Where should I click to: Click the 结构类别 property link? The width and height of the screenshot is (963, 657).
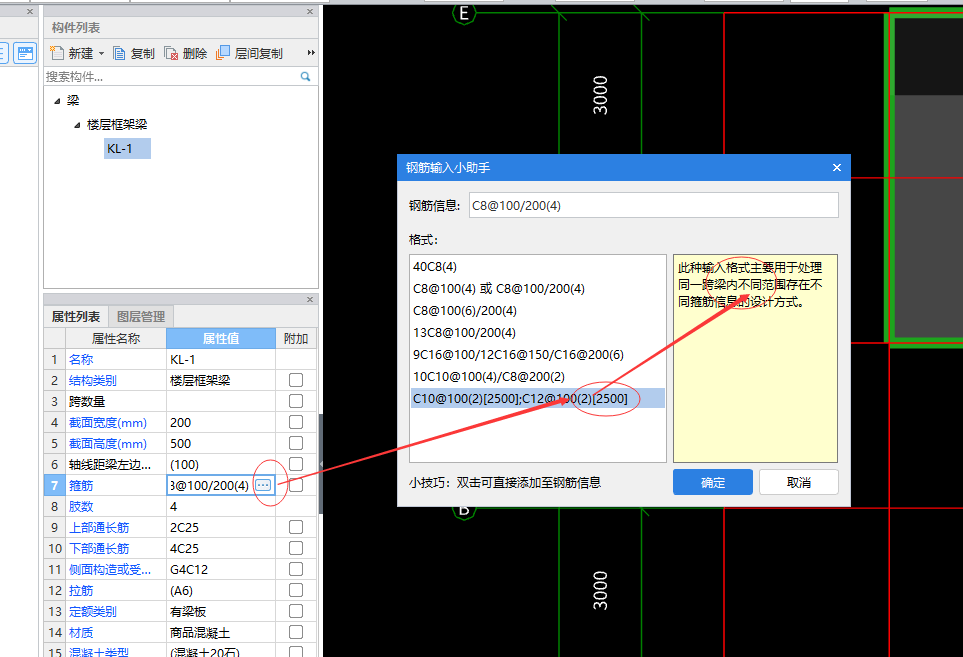pyautogui.click(x=93, y=380)
